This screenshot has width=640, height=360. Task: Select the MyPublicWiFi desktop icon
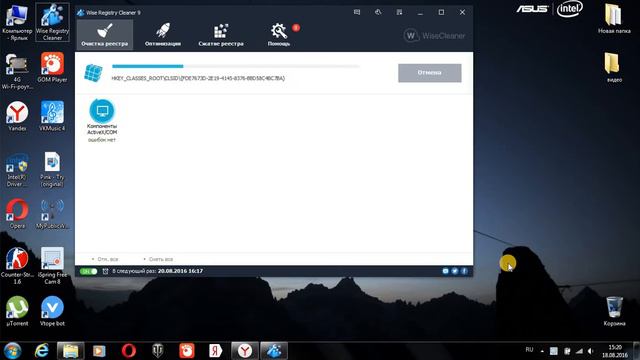[x=52, y=214]
